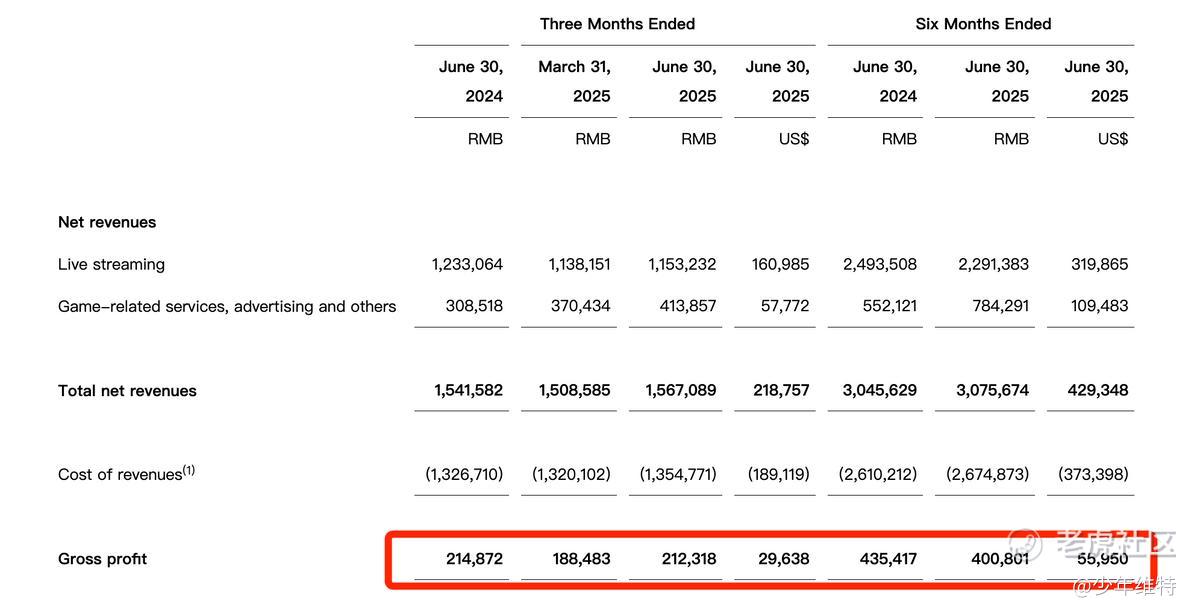
Task: Click the Live streaming row label
Action: (111, 265)
